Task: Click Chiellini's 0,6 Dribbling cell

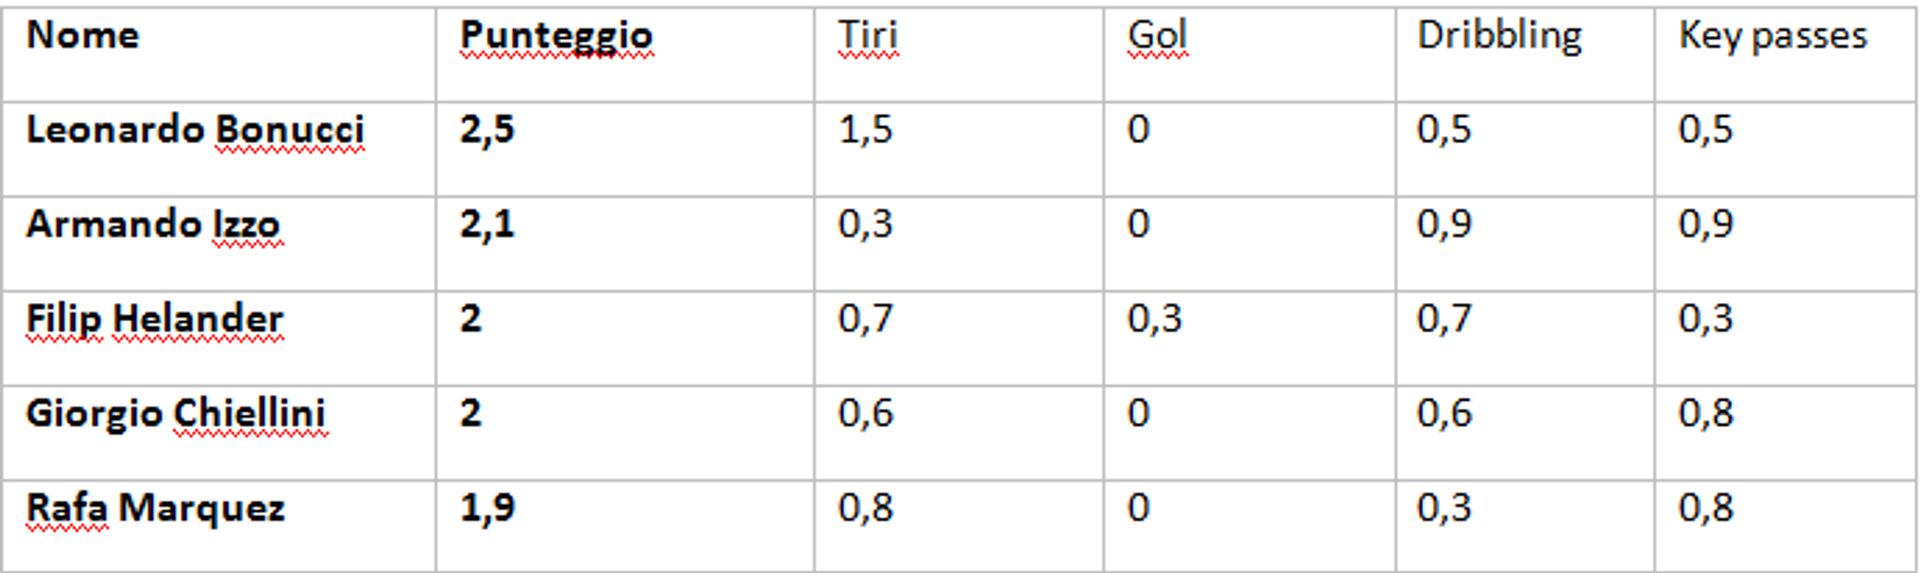Action: coord(1525,433)
